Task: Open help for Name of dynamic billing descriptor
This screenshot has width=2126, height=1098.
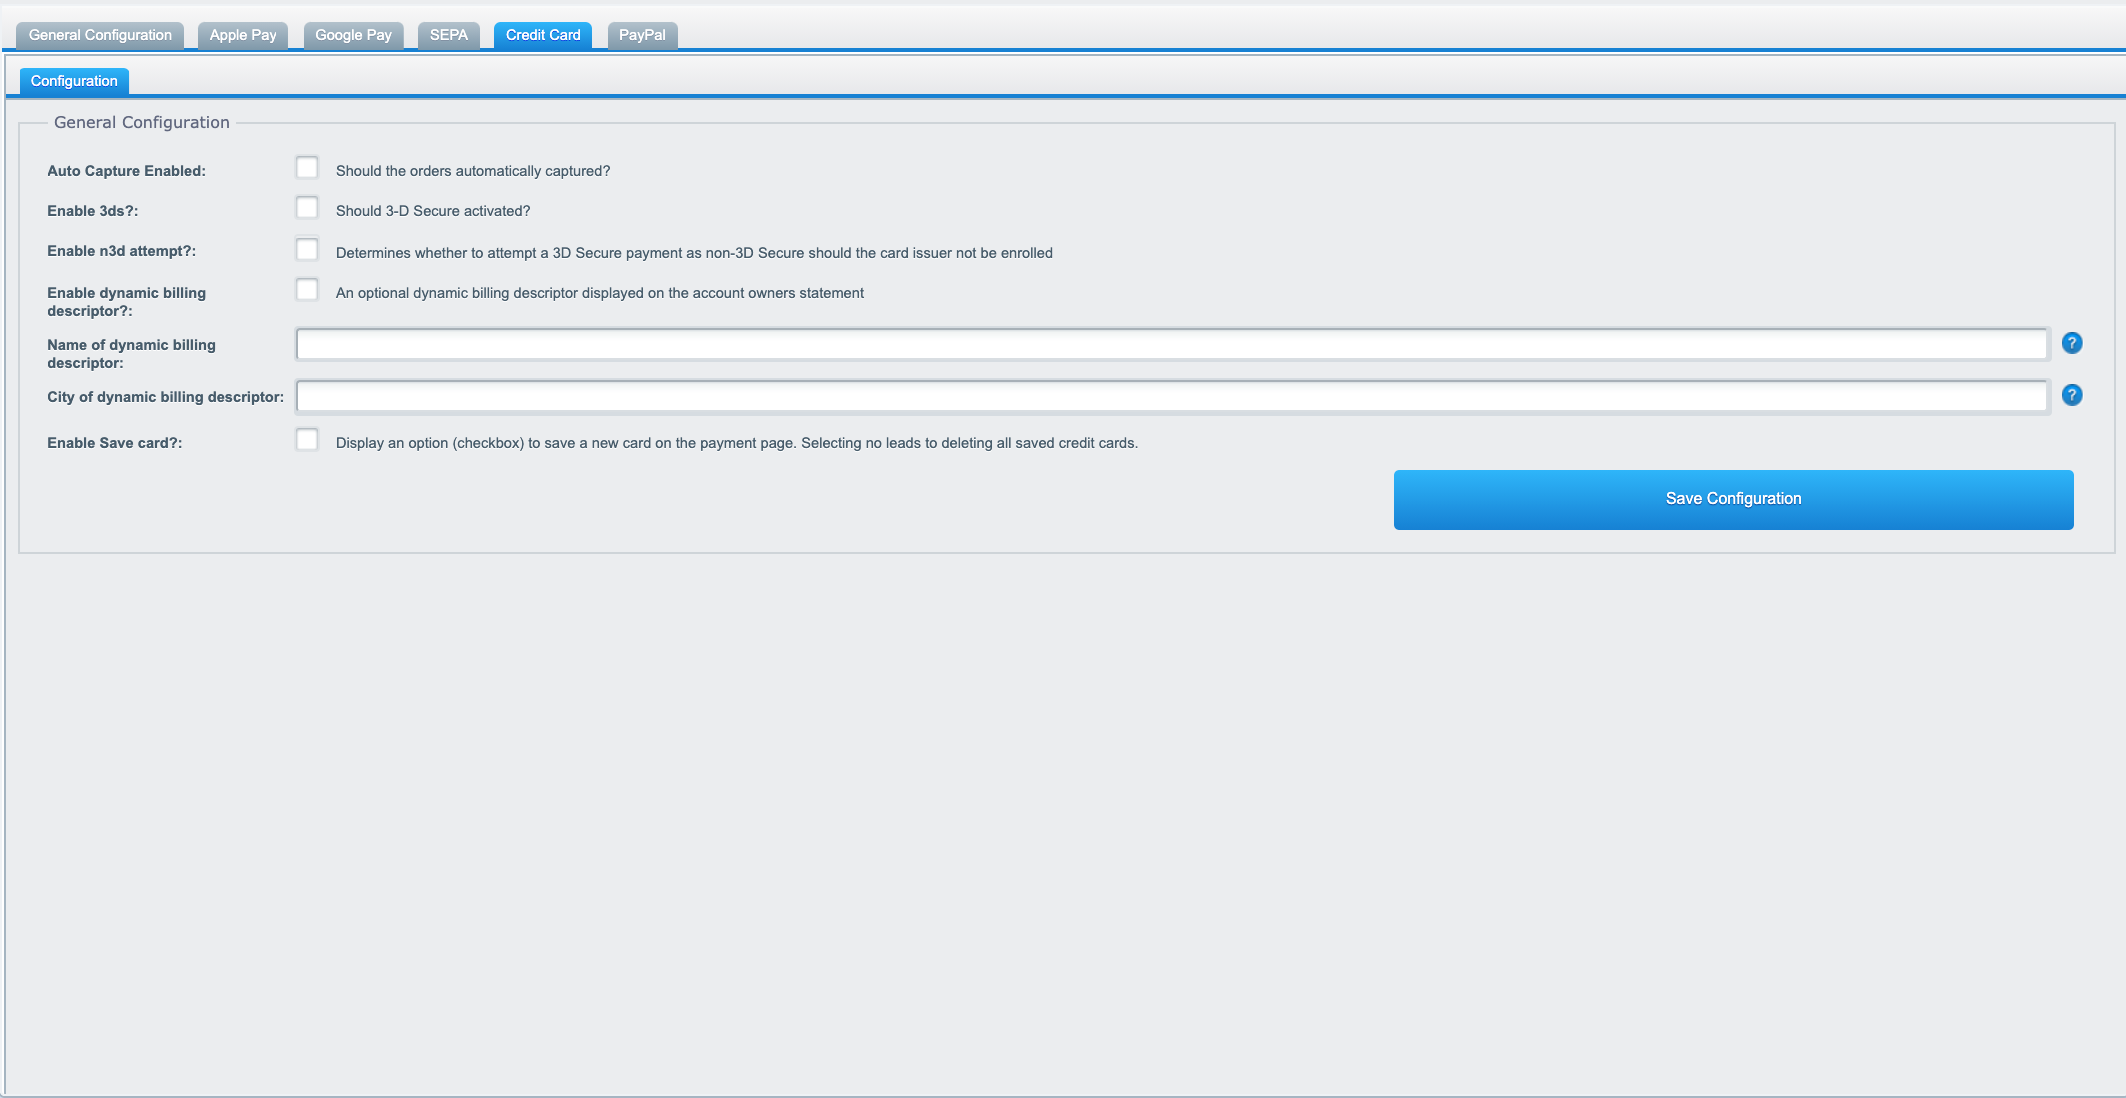Action: [2072, 343]
